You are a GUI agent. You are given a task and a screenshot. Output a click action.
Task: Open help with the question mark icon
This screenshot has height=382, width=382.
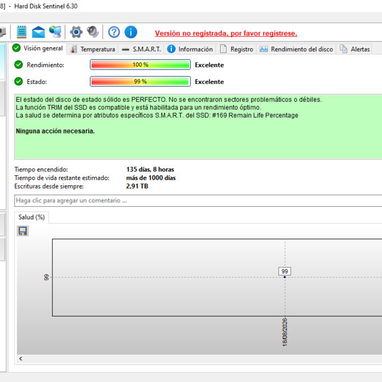[114, 32]
